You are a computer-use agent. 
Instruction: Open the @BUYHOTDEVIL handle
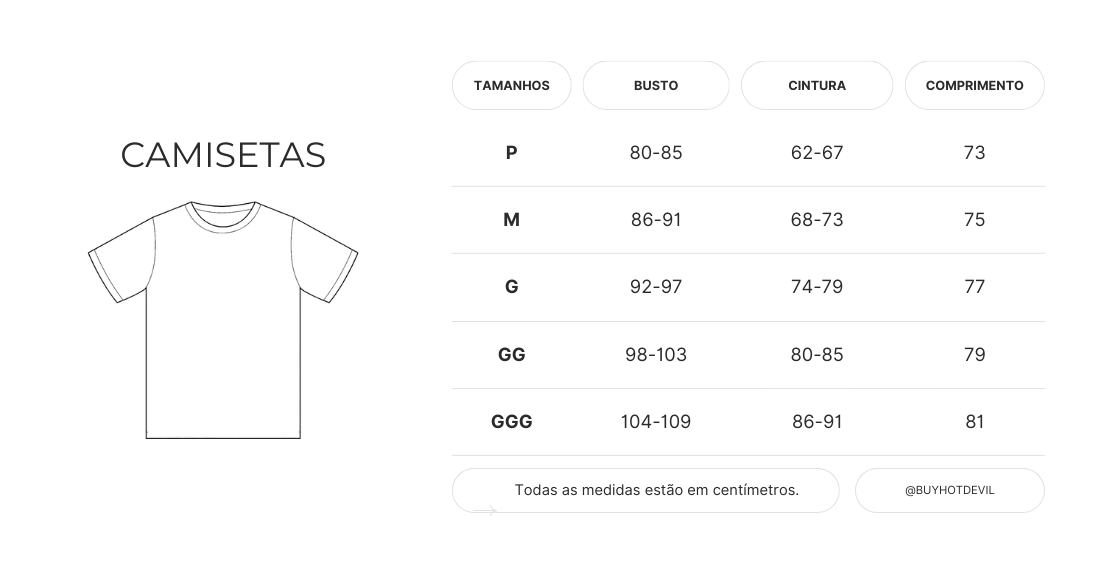pyautogui.click(x=949, y=490)
